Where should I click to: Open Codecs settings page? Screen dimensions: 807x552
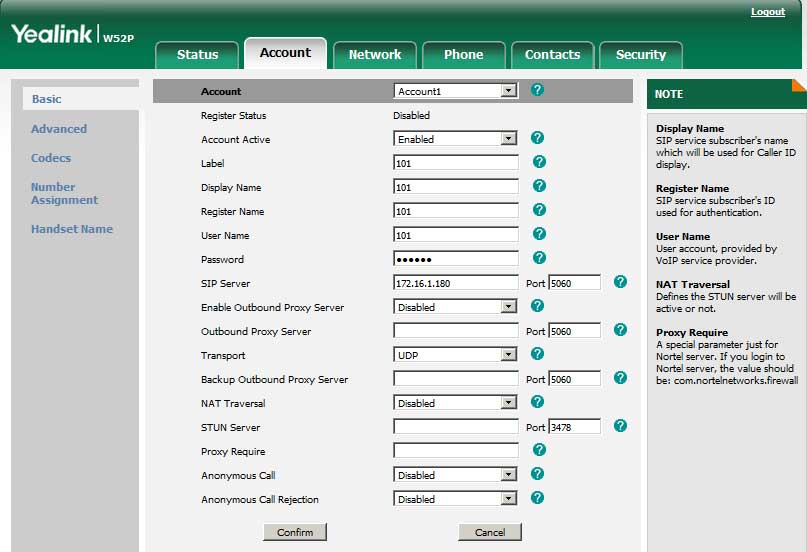(51, 158)
